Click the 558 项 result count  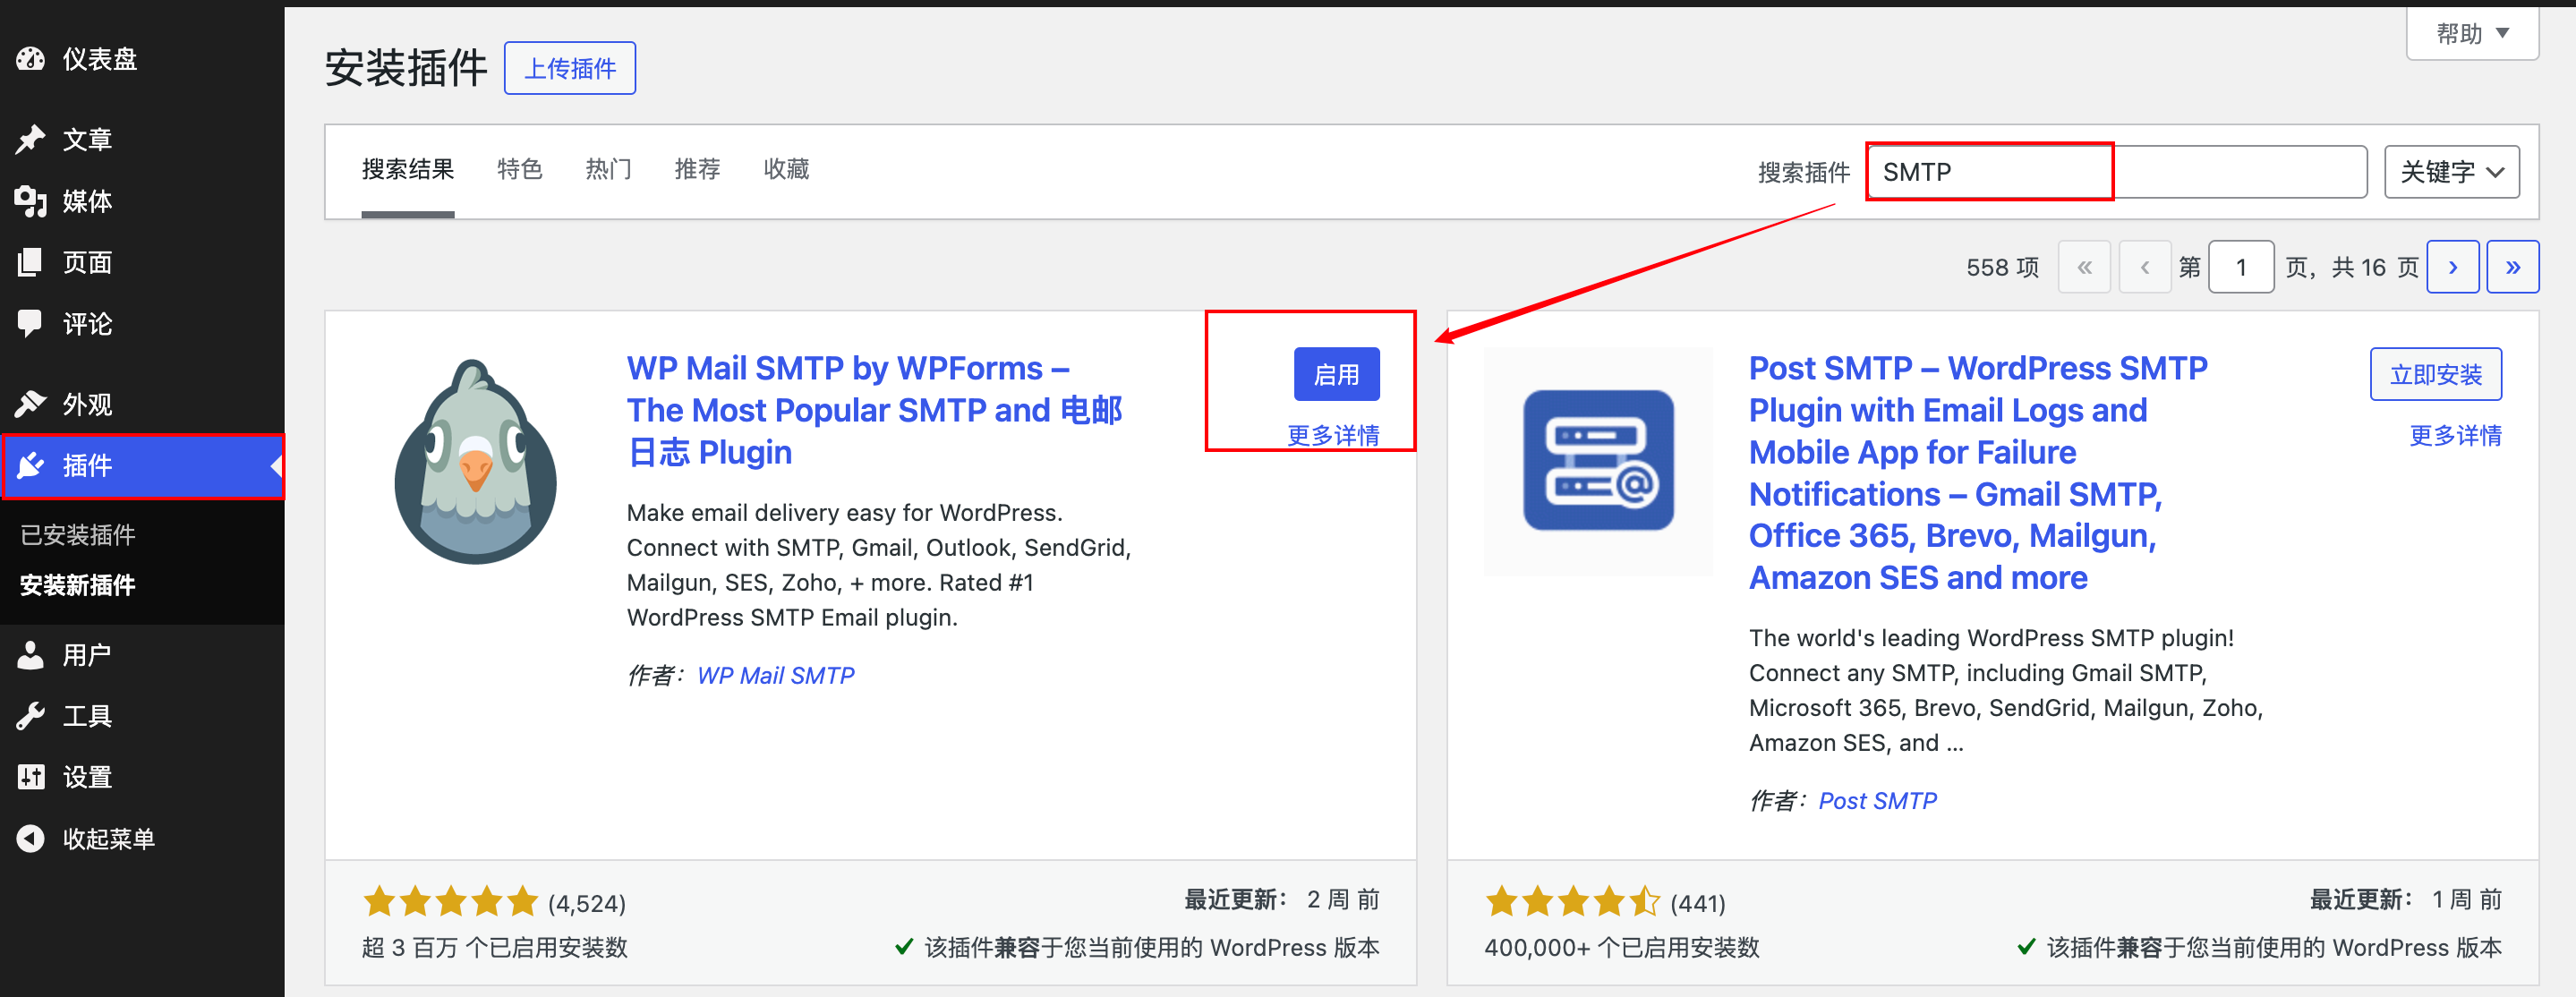(x=2002, y=267)
